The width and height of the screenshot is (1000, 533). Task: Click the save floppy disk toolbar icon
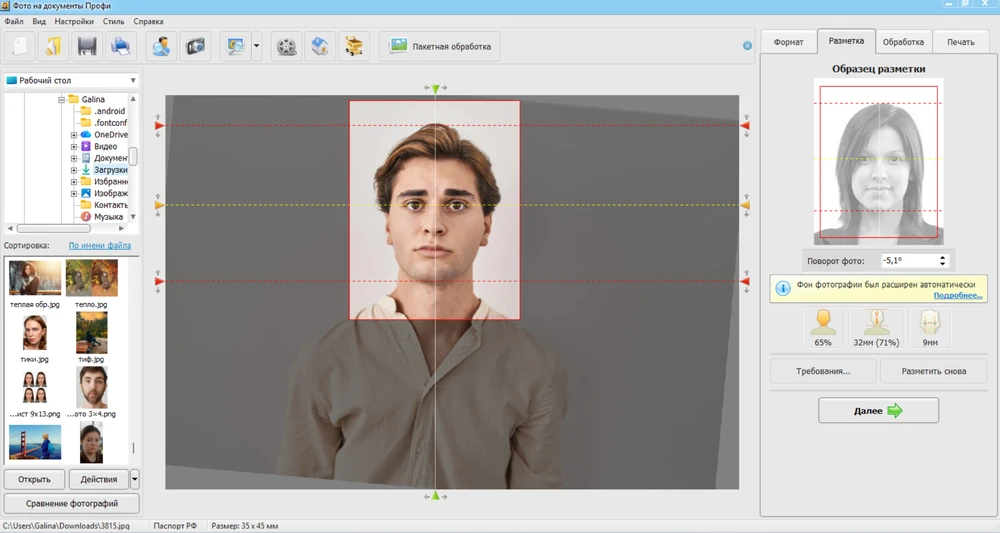tap(87, 46)
